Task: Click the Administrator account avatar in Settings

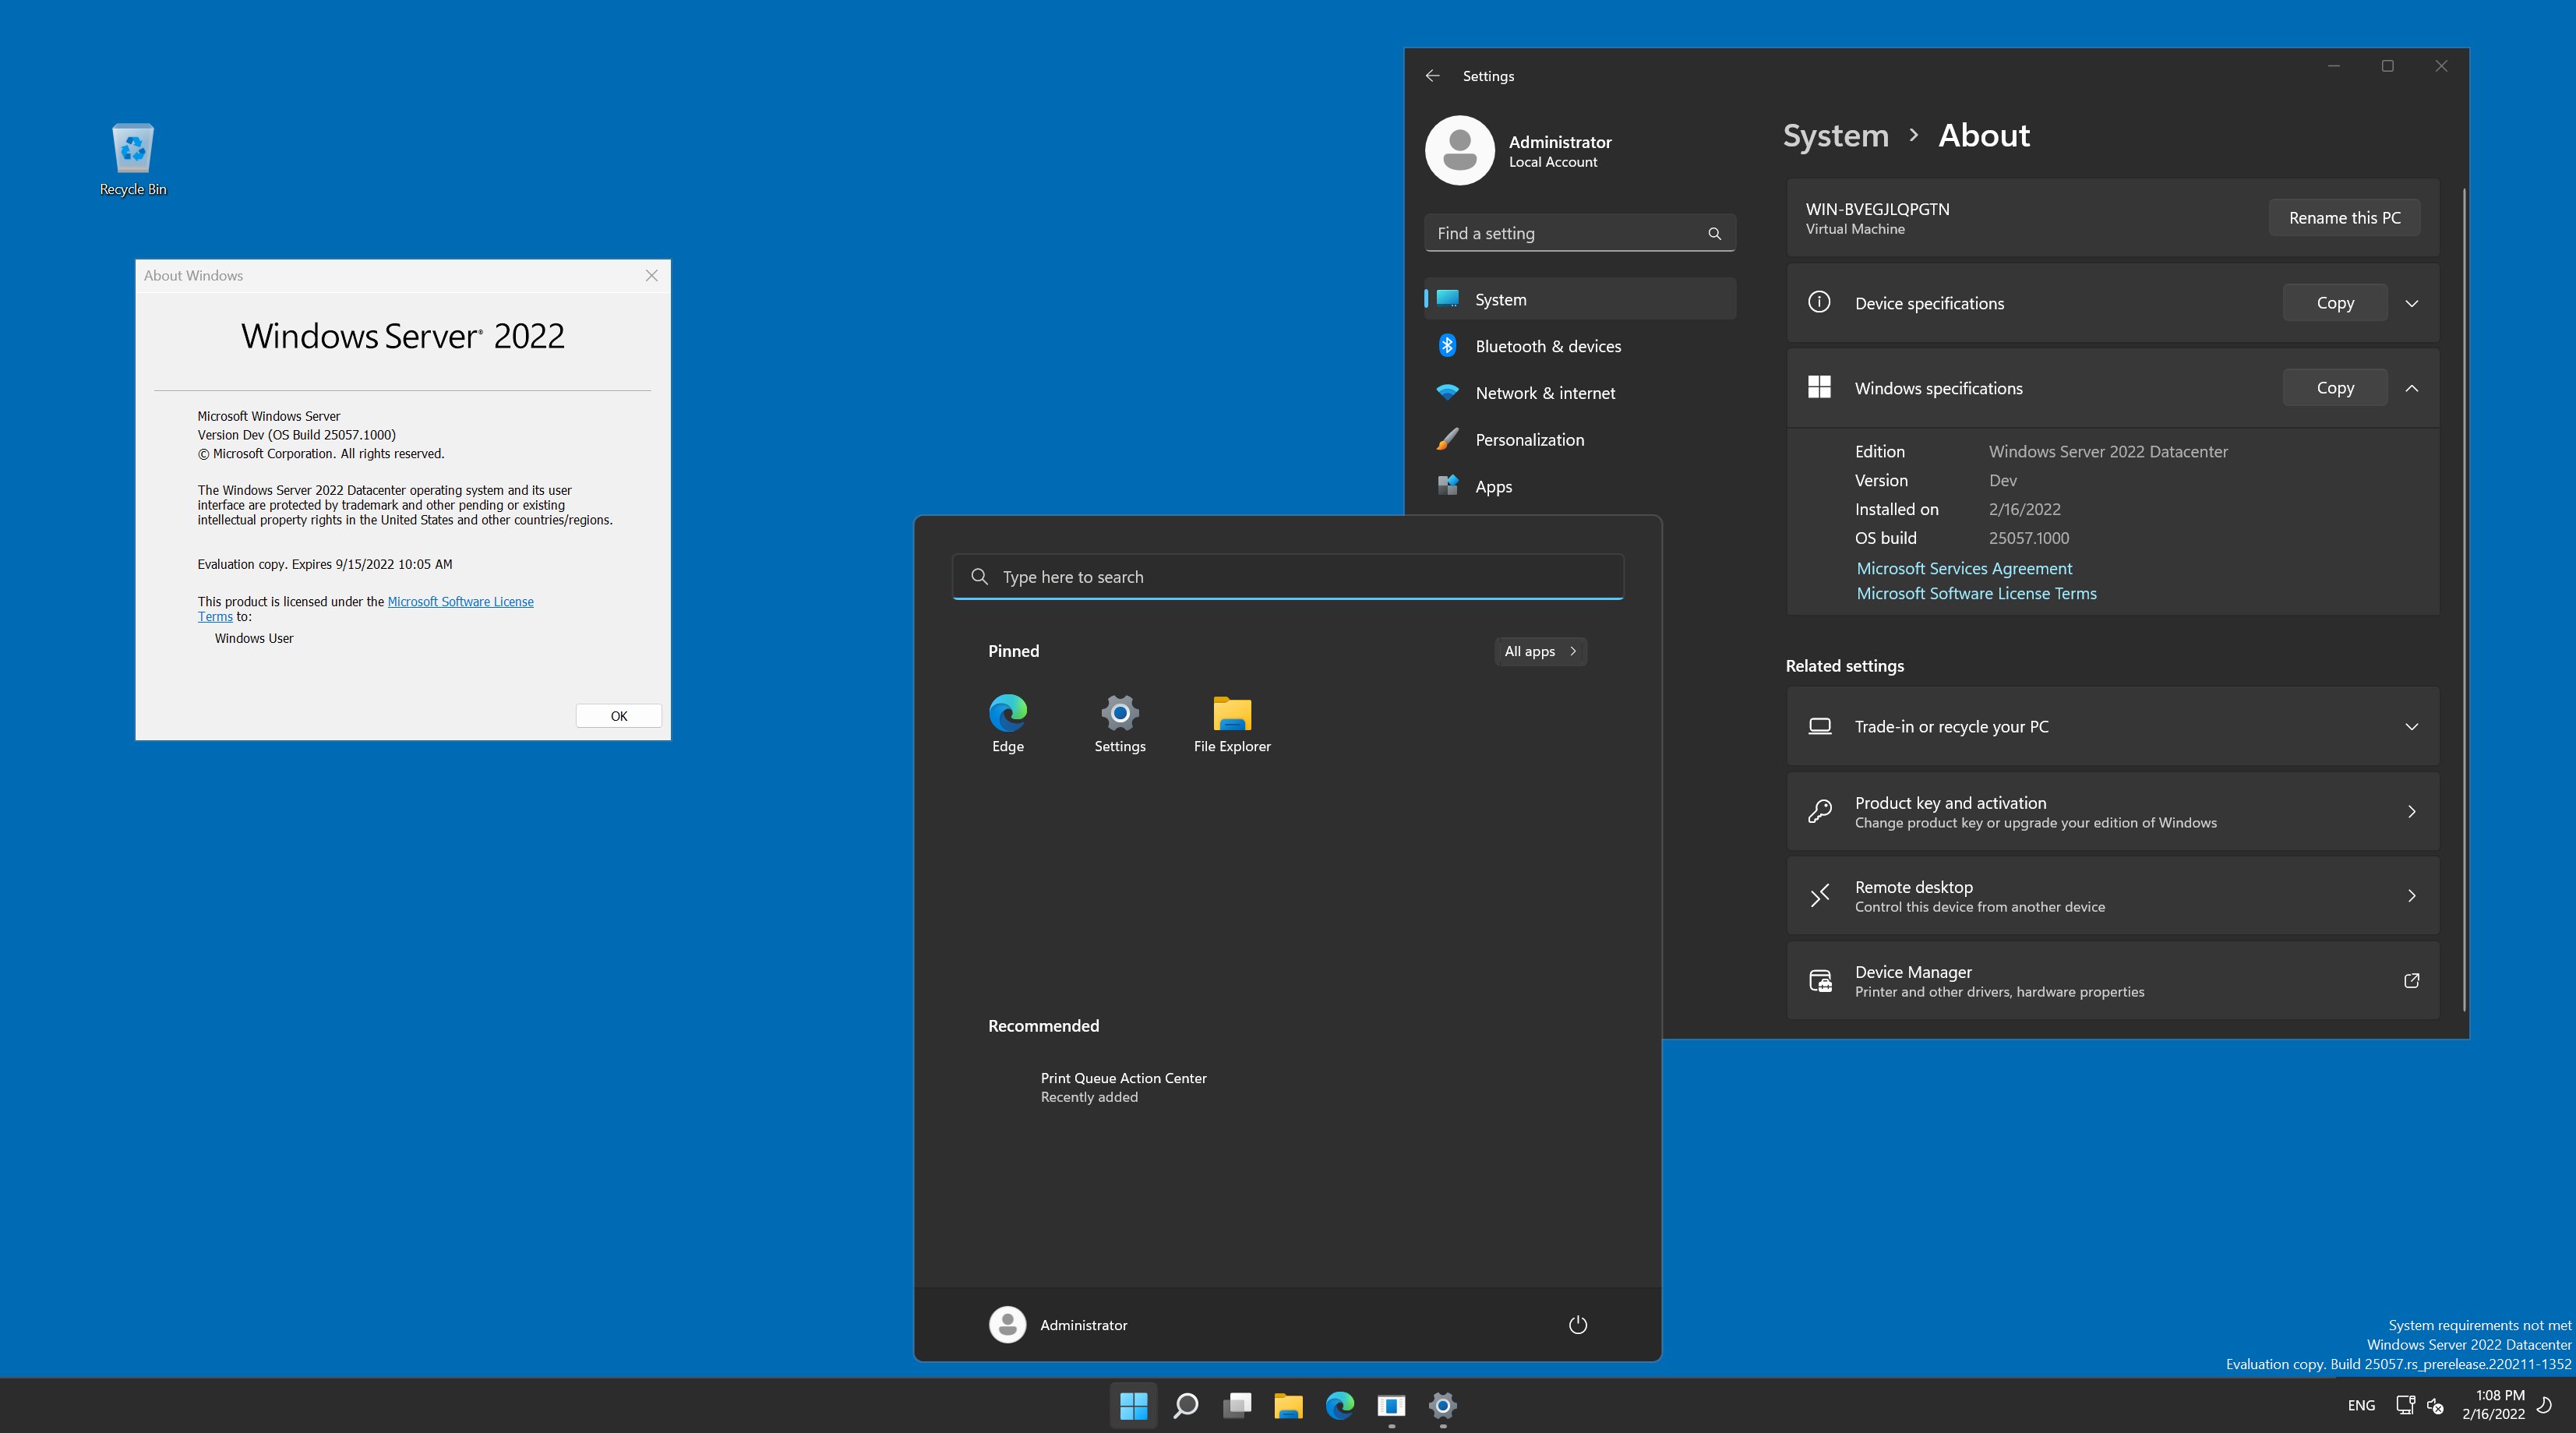Action: click(1459, 150)
